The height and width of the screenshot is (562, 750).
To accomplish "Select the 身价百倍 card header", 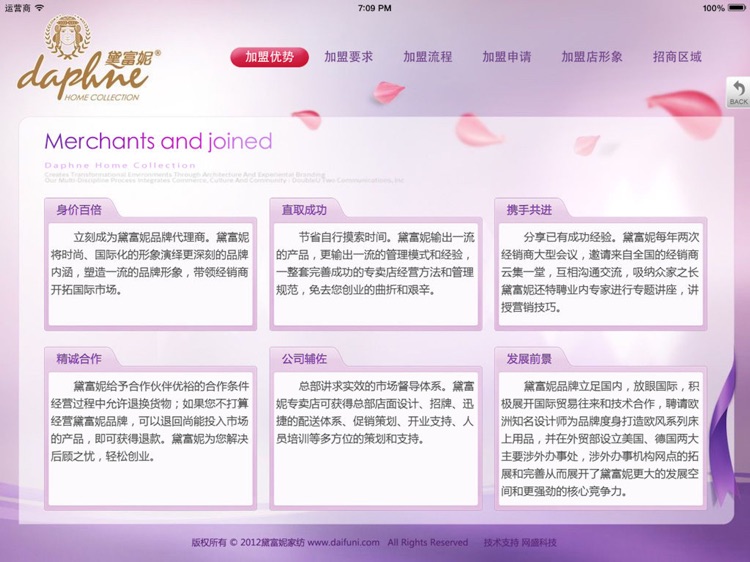I will tap(79, 209).
